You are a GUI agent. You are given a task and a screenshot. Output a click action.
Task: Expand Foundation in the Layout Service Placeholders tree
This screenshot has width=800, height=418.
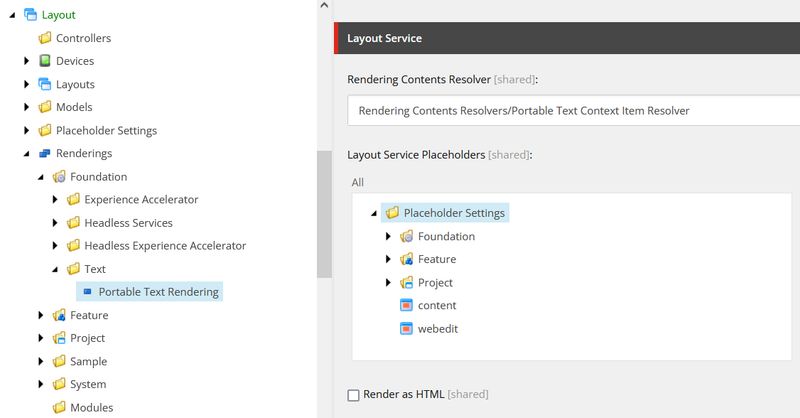point(388,236)
